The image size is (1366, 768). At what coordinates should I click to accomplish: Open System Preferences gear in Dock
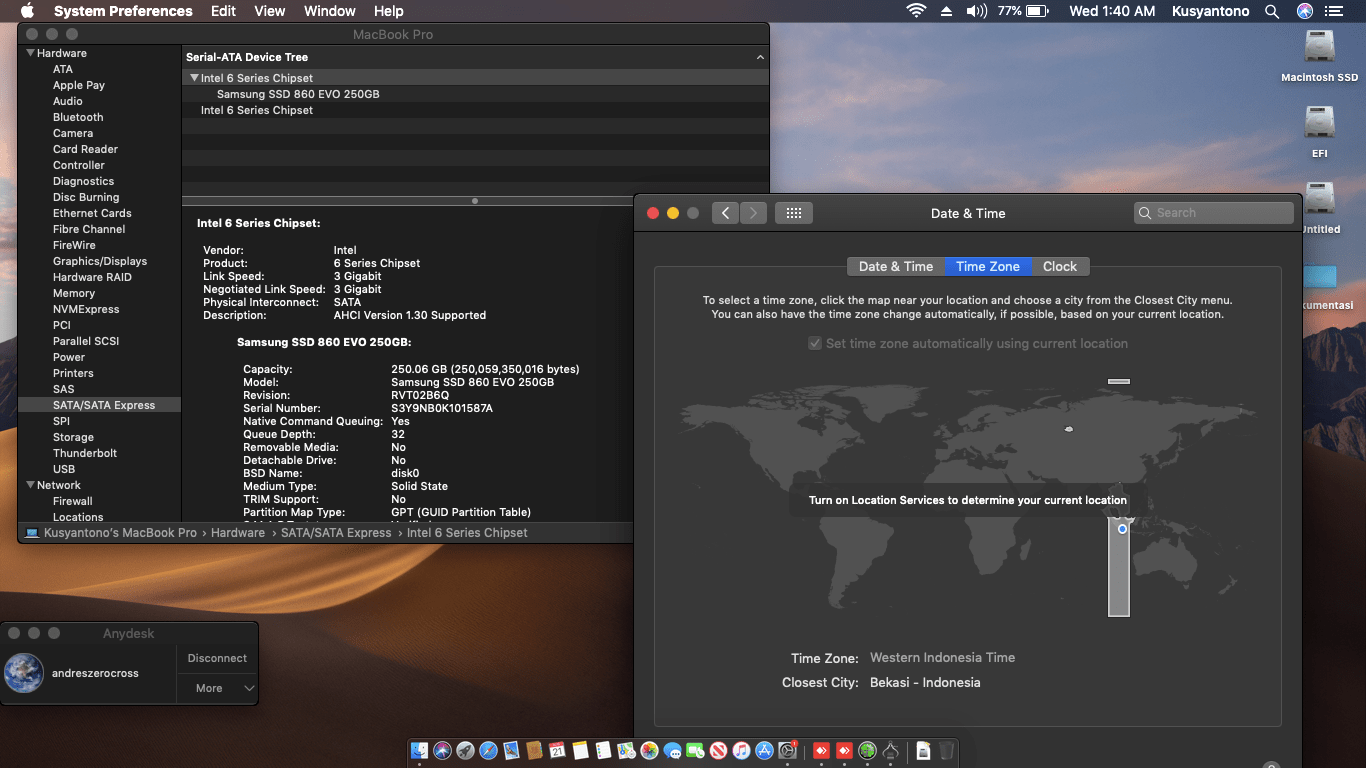tap(787, 750)
